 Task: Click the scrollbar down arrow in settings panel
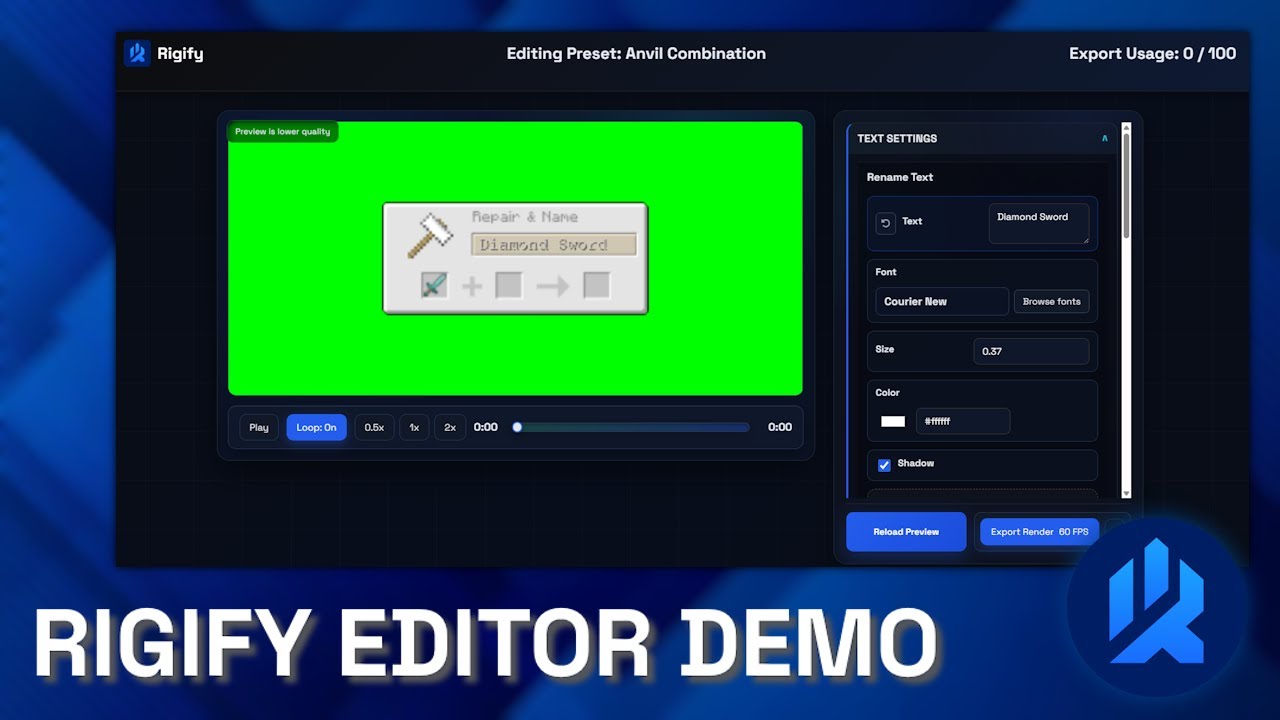coord(1126,493)
